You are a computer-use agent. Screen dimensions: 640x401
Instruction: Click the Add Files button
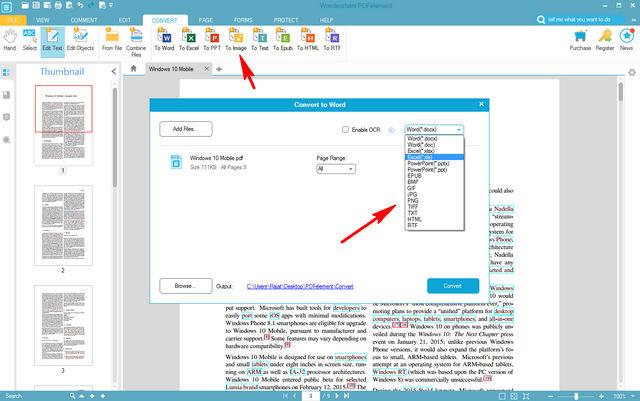pyautogui.click(x=186, y=129)
